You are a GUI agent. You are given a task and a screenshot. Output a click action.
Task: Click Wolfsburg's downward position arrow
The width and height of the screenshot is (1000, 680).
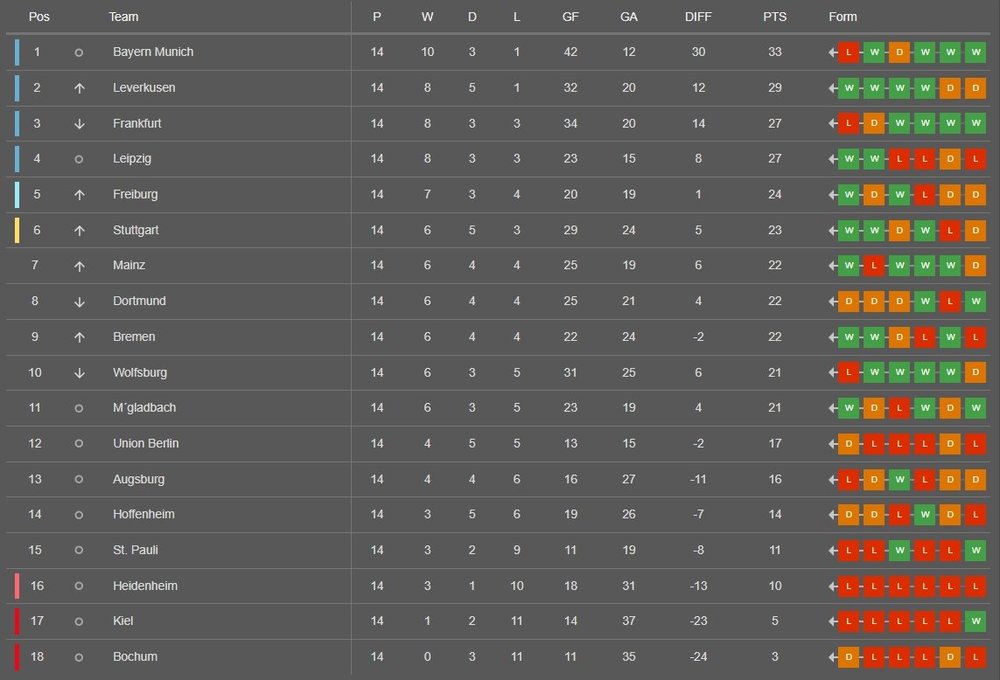[79, 373]
